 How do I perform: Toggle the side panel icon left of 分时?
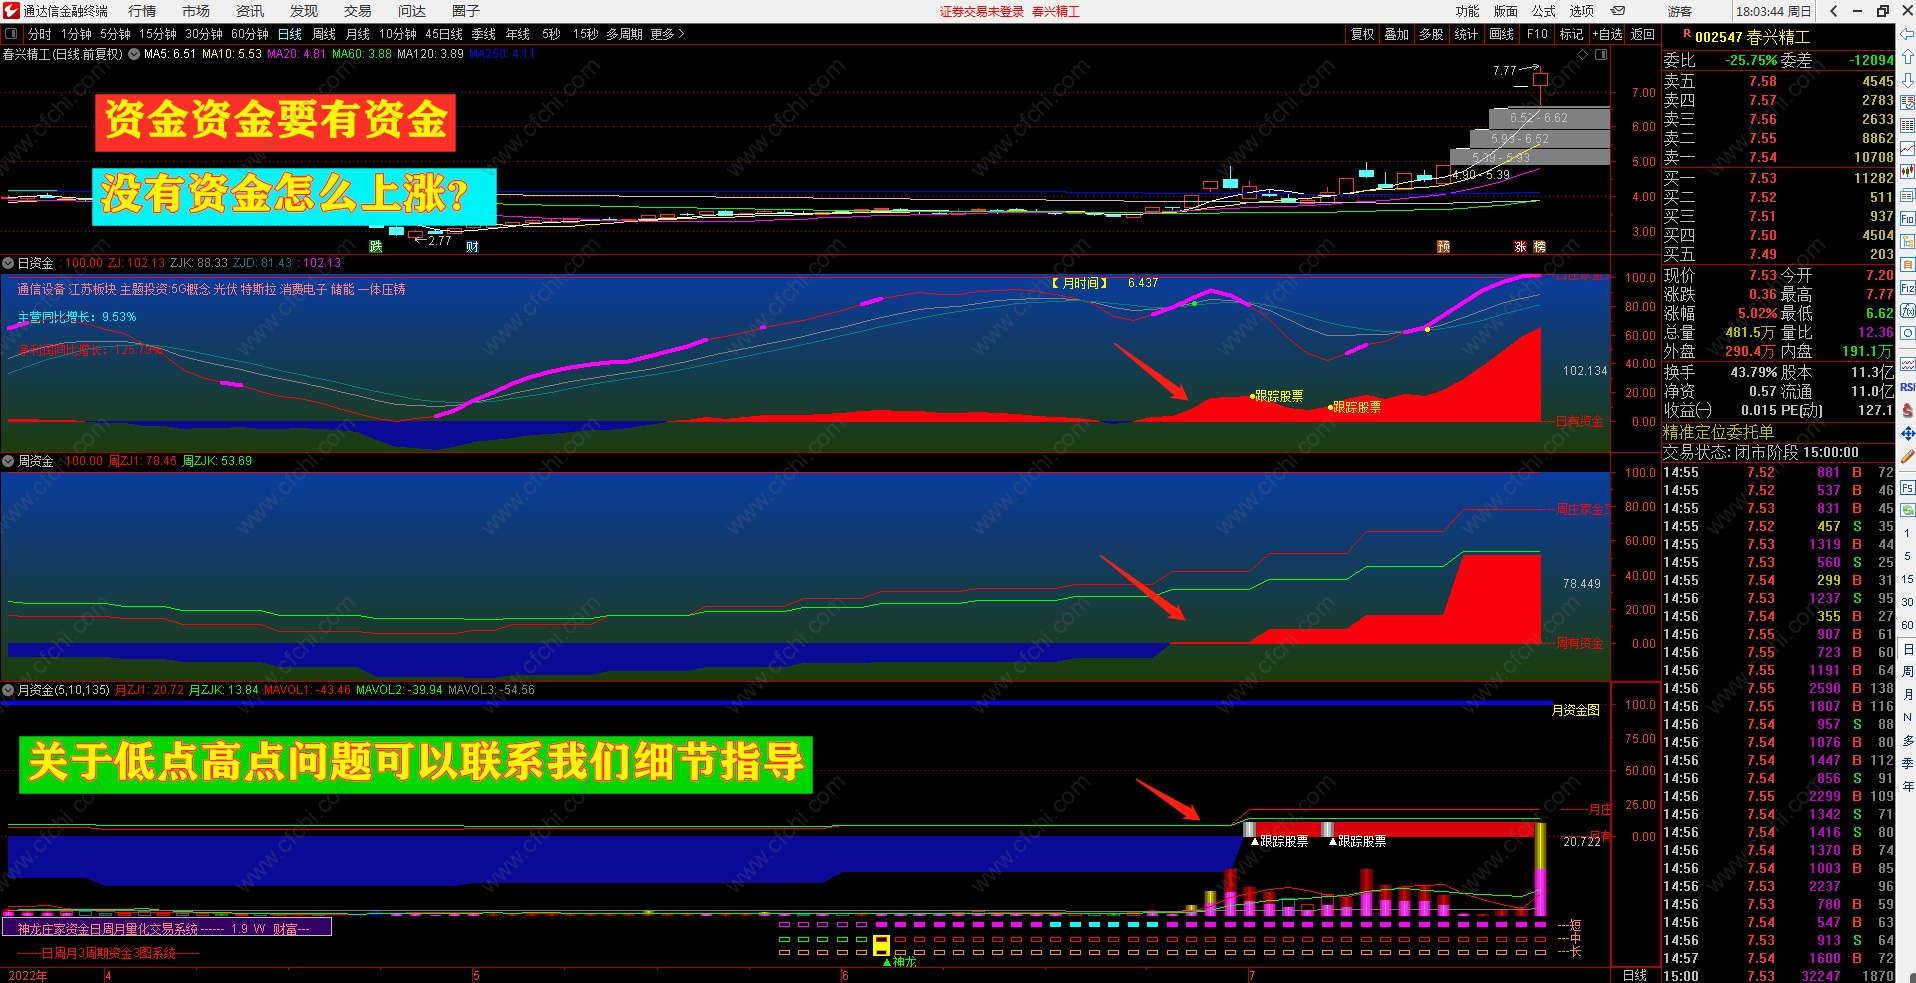pyautogui.click(x=11, y=34)
